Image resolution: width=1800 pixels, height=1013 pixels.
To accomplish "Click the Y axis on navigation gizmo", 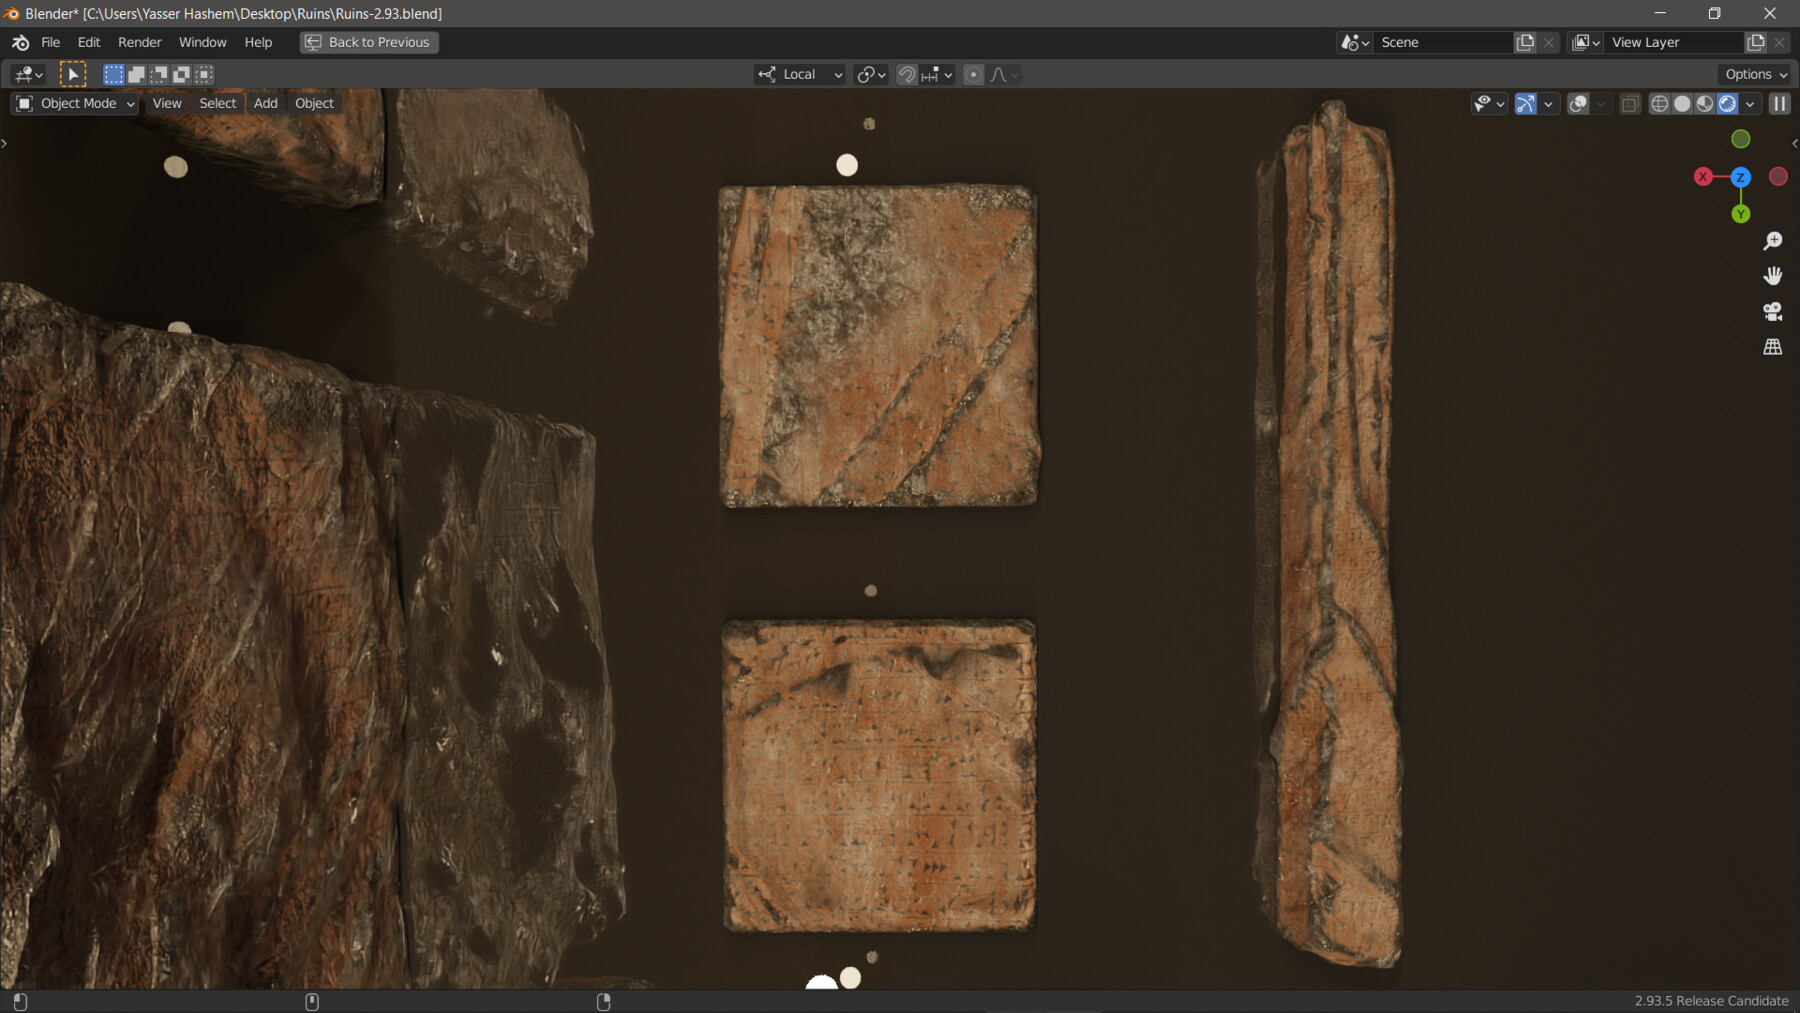I will (1740, 214).
